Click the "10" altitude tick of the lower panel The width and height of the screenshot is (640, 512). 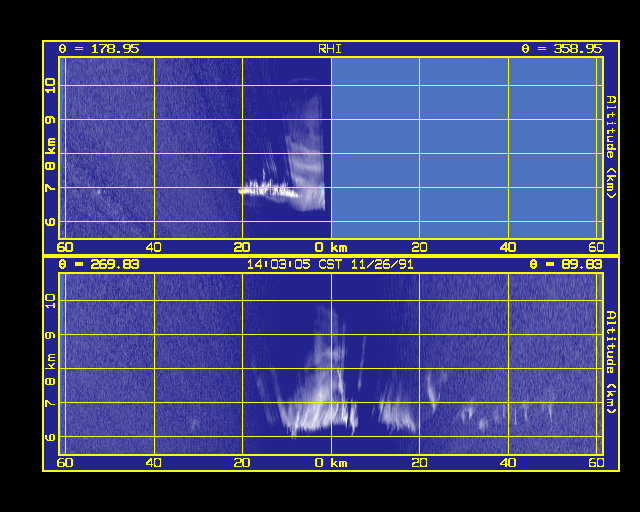(x=50, y=301)
